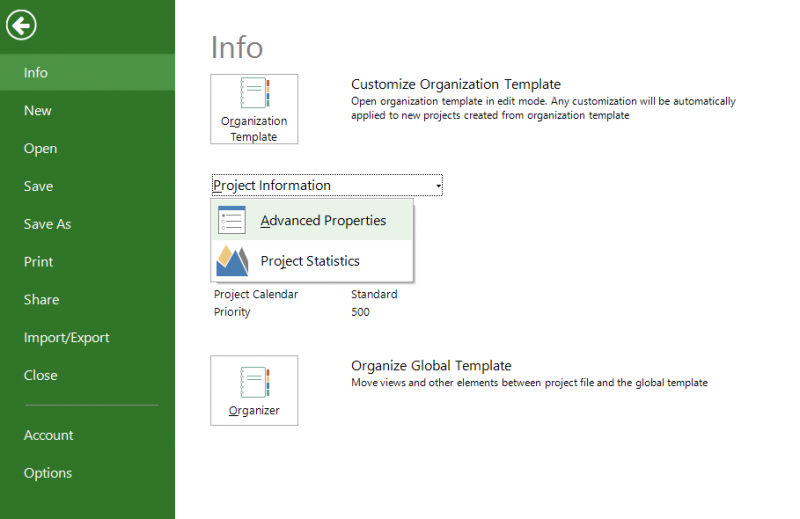
Task: Switch to the Info tab
Action: [x=36, y=73]
